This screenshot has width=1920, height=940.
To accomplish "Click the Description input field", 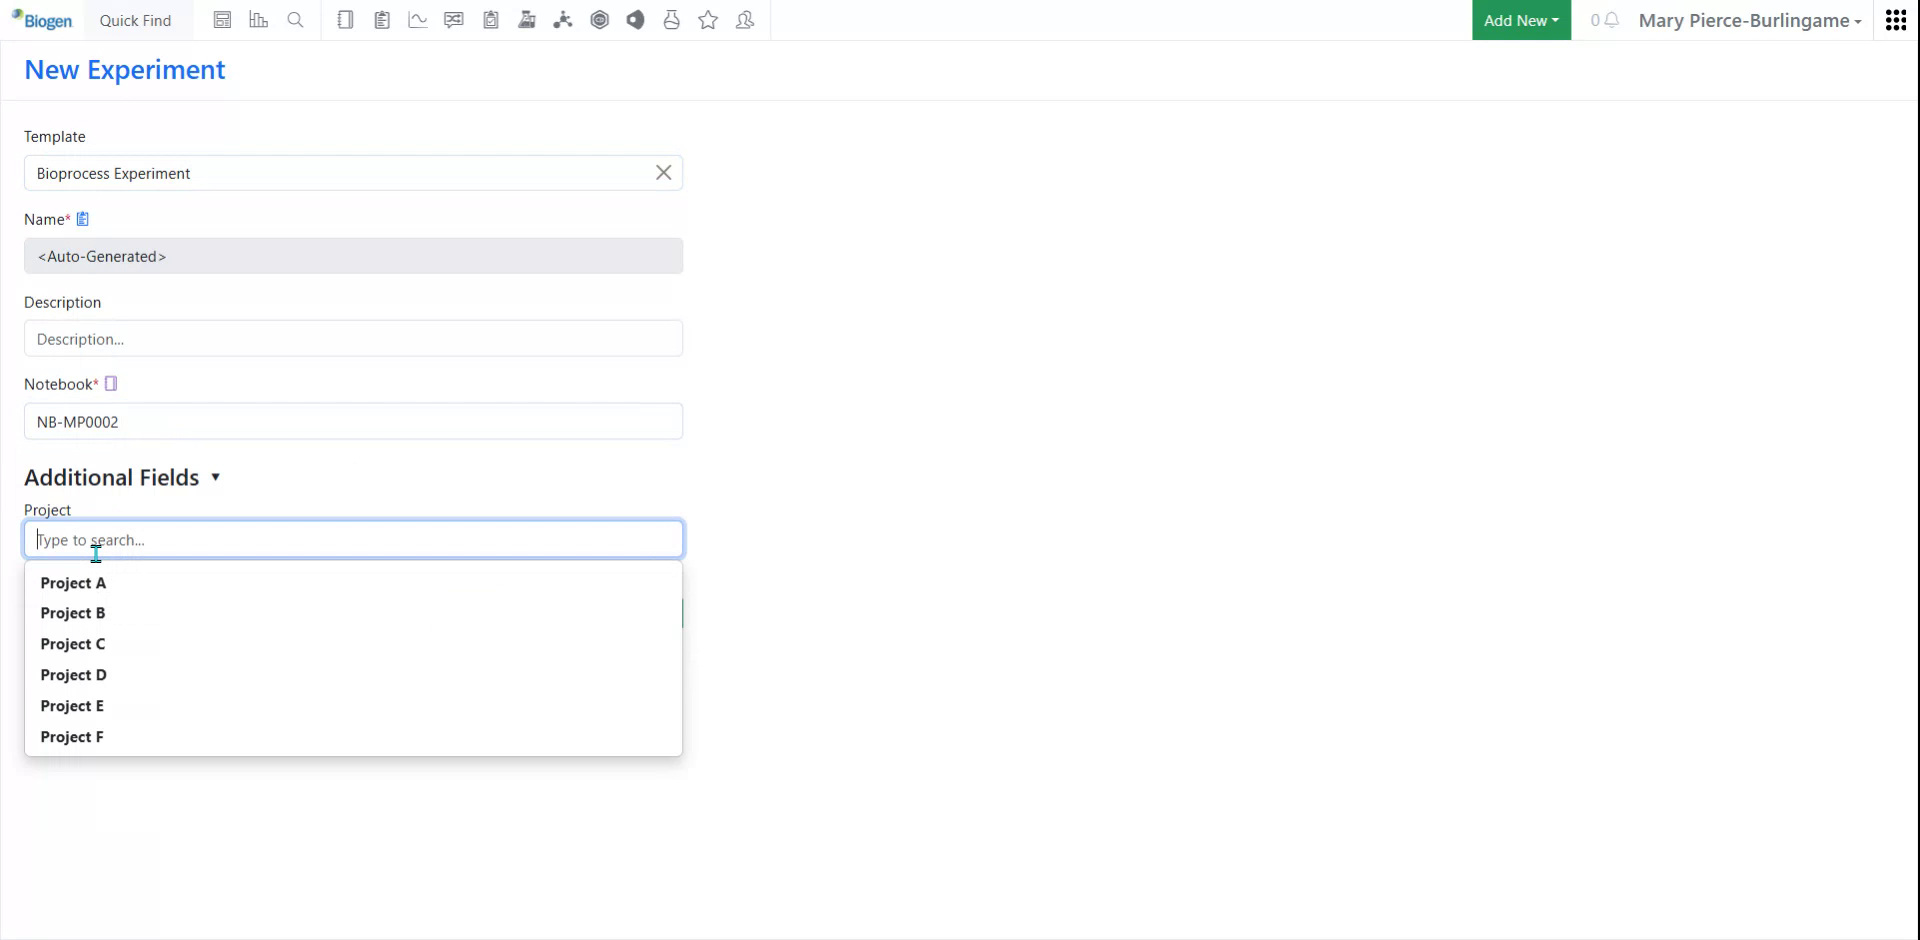I will coord(353,338).
